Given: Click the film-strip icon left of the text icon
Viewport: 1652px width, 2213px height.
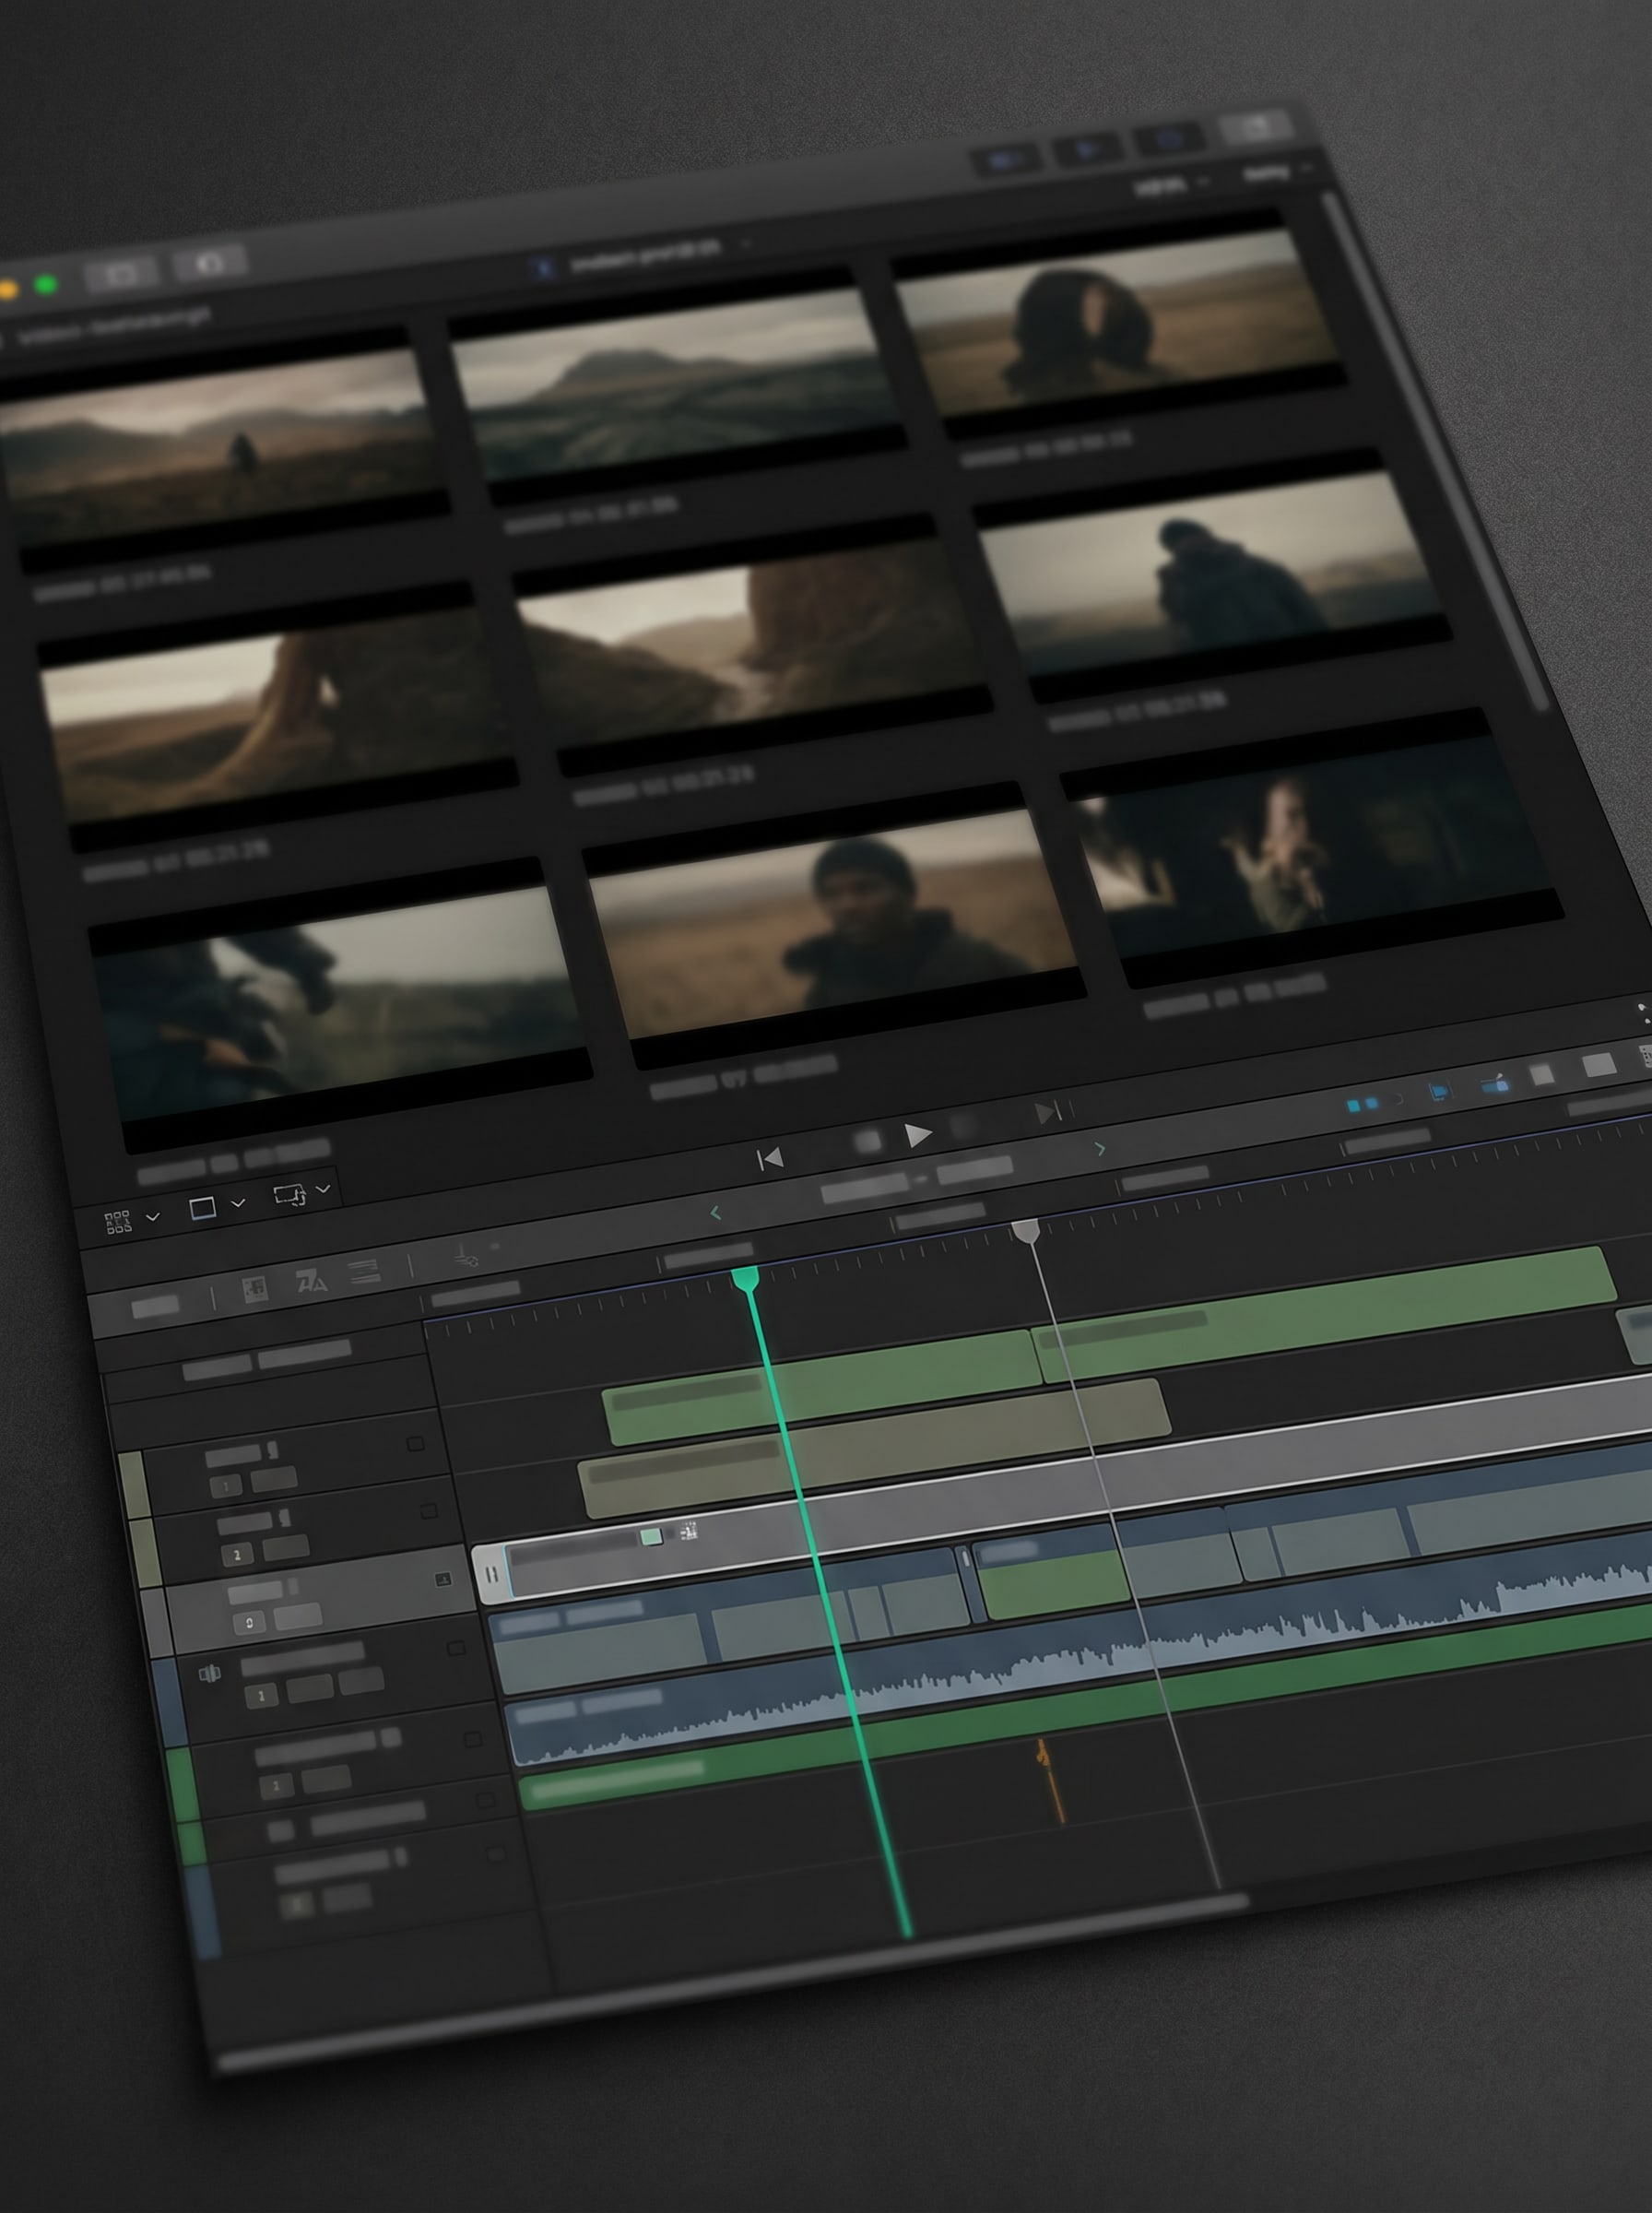Looking at the screenshot, I should coord(255,1289).
